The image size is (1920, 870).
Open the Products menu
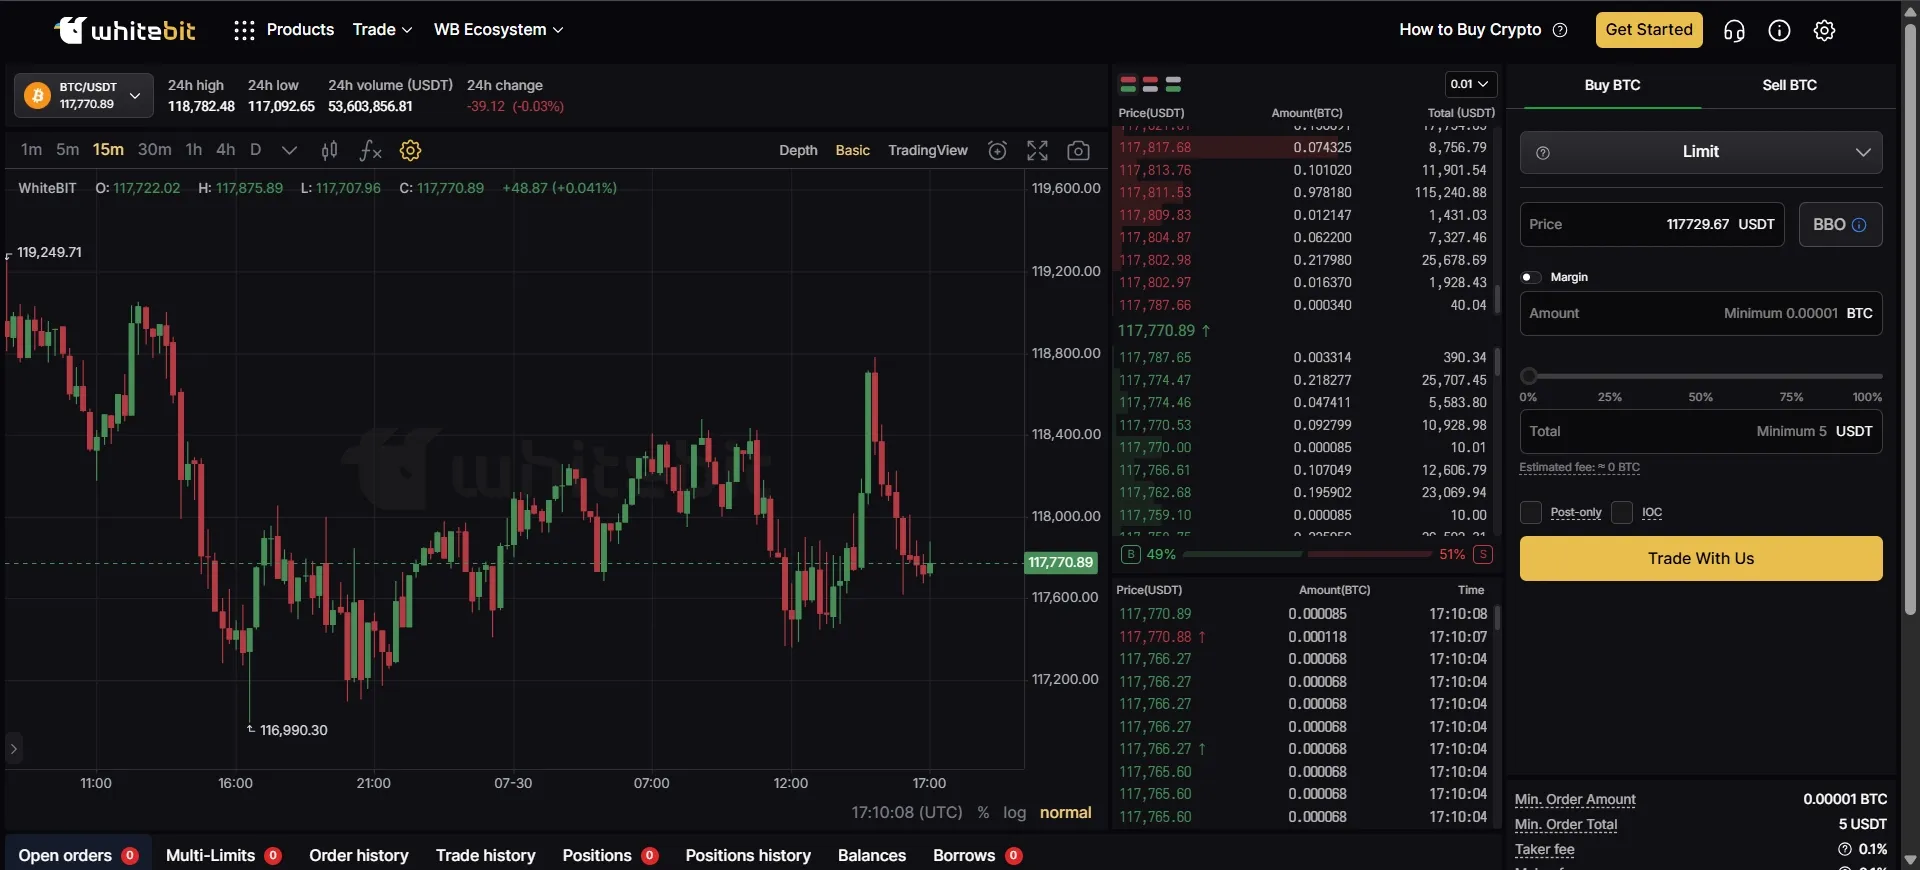300,30
